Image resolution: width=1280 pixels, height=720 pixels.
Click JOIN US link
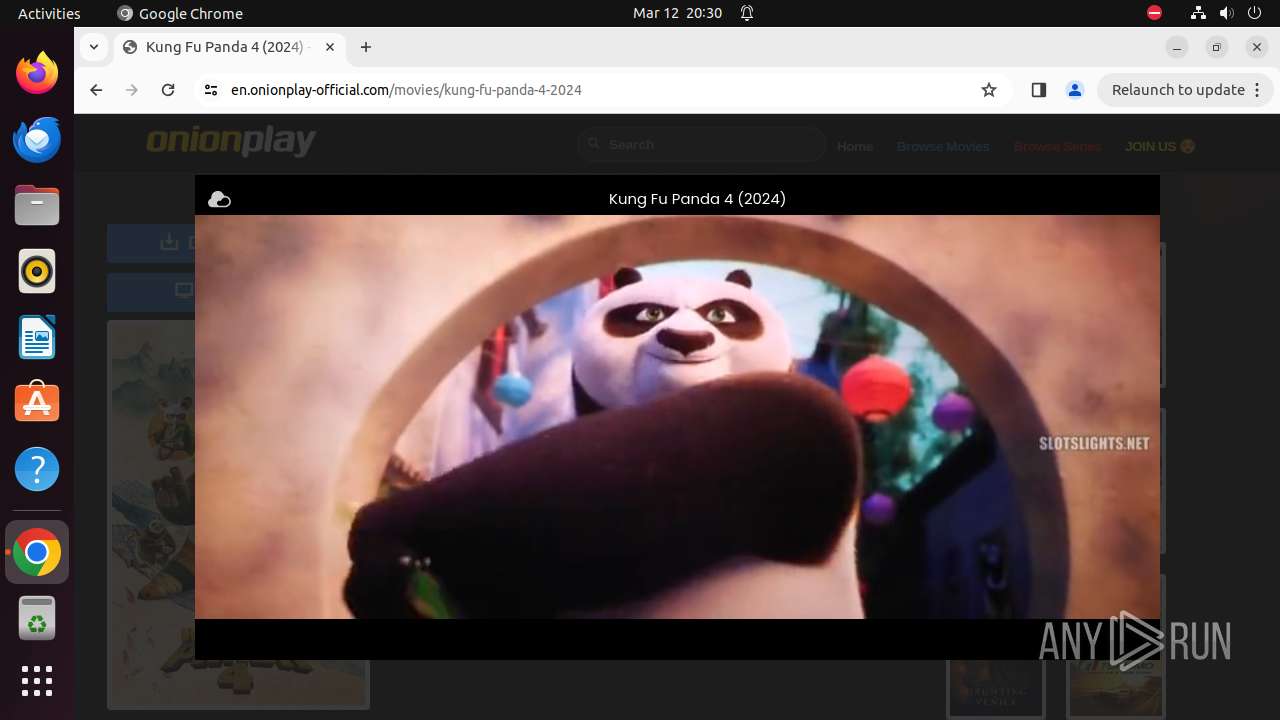click(x=1160, y=146)
